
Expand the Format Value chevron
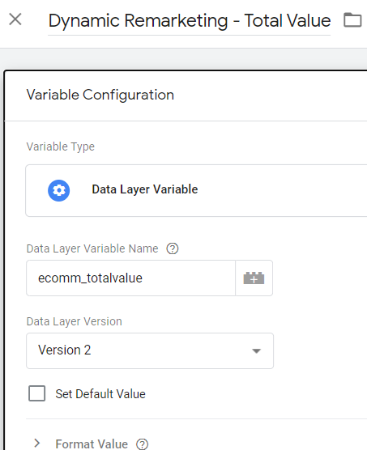pos(37,443)
